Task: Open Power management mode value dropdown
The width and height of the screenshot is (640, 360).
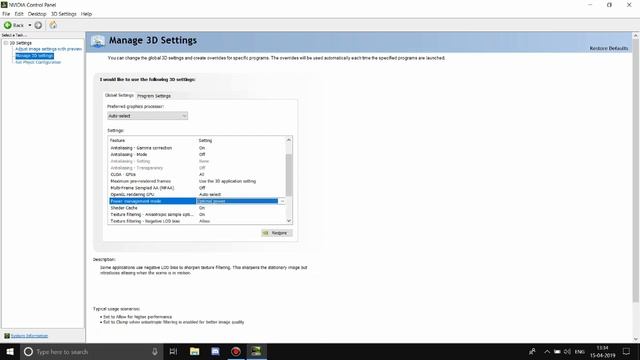Action: point(282,201)
